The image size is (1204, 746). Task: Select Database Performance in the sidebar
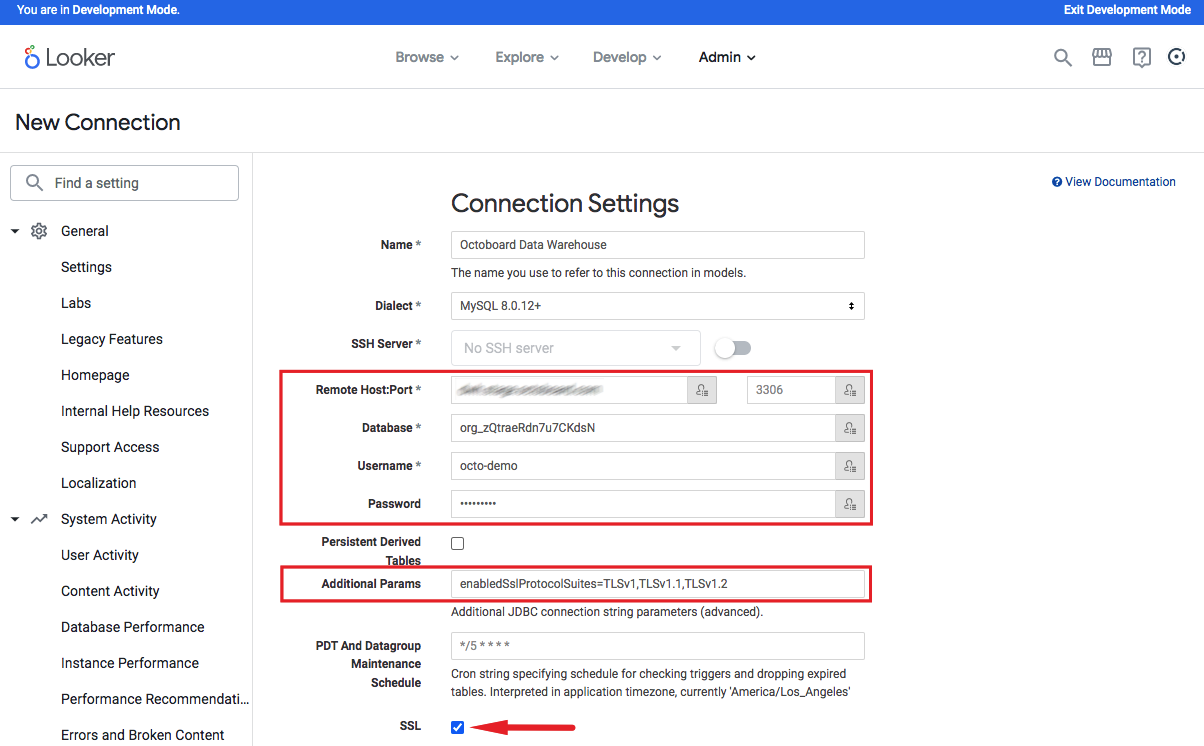coord(133,627)
